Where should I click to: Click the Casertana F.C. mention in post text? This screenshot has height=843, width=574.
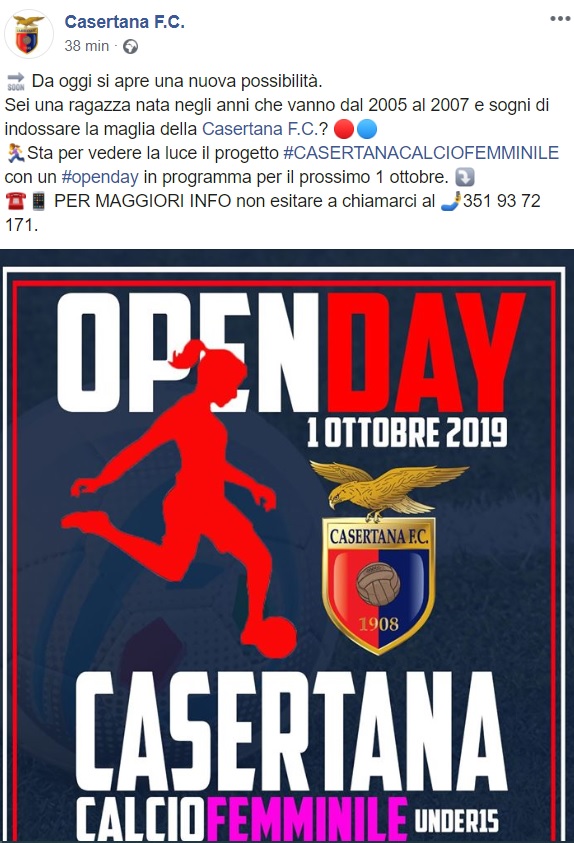(260, 129)
